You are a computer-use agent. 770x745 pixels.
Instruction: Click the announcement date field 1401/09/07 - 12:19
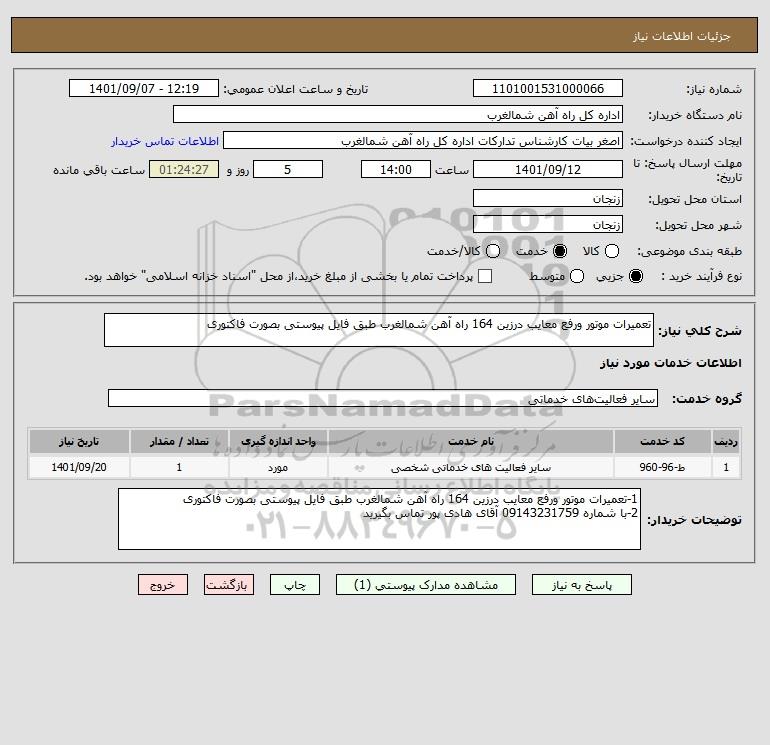[x=144, y=88]
